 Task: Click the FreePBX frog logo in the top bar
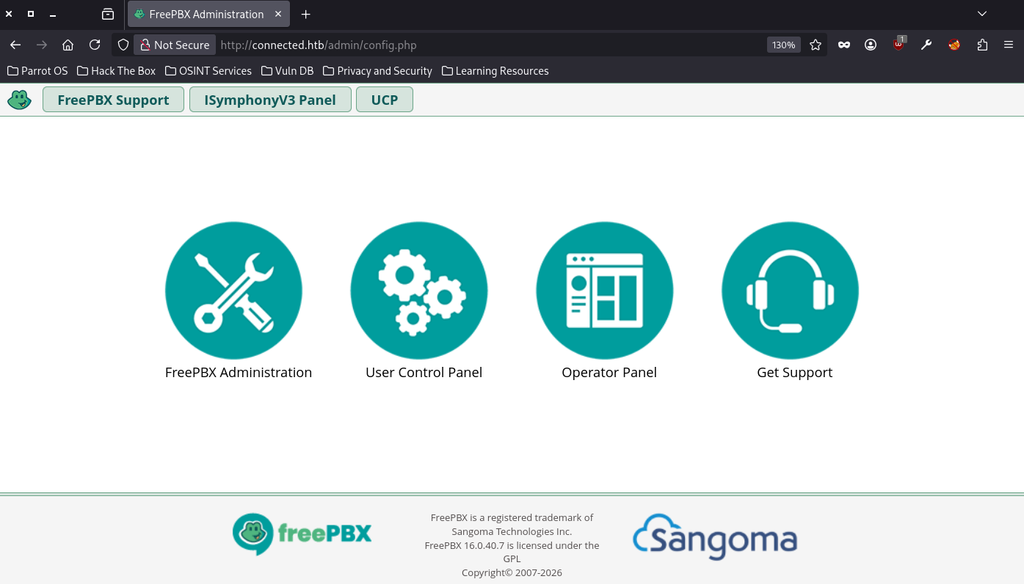coord(20,100)
